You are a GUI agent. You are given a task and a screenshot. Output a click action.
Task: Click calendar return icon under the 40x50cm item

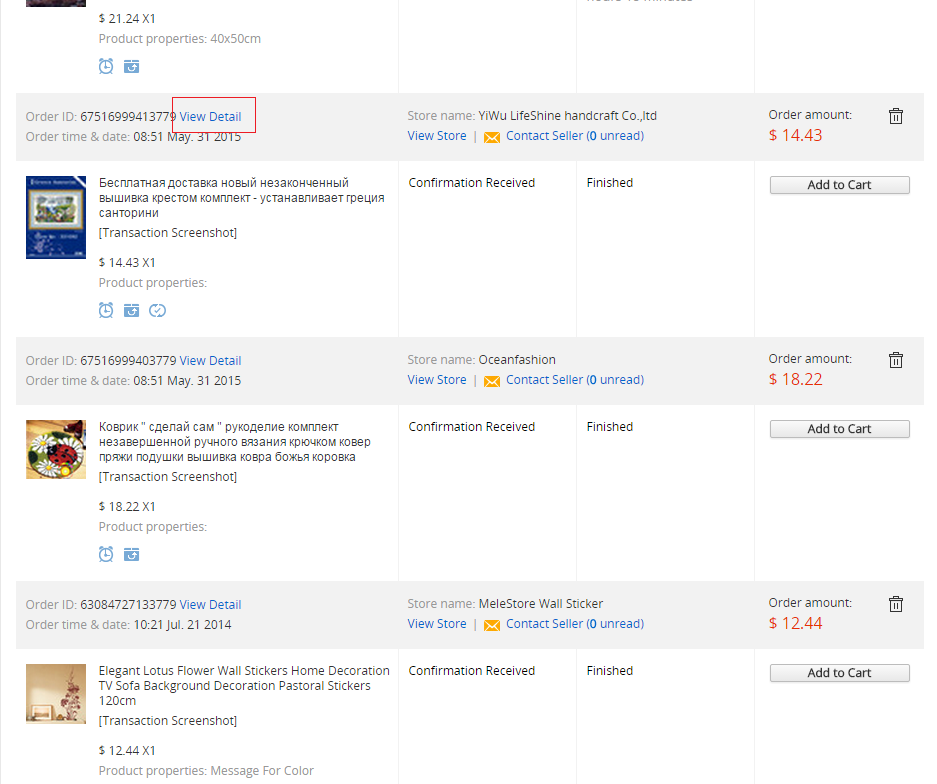pos(131,66)
